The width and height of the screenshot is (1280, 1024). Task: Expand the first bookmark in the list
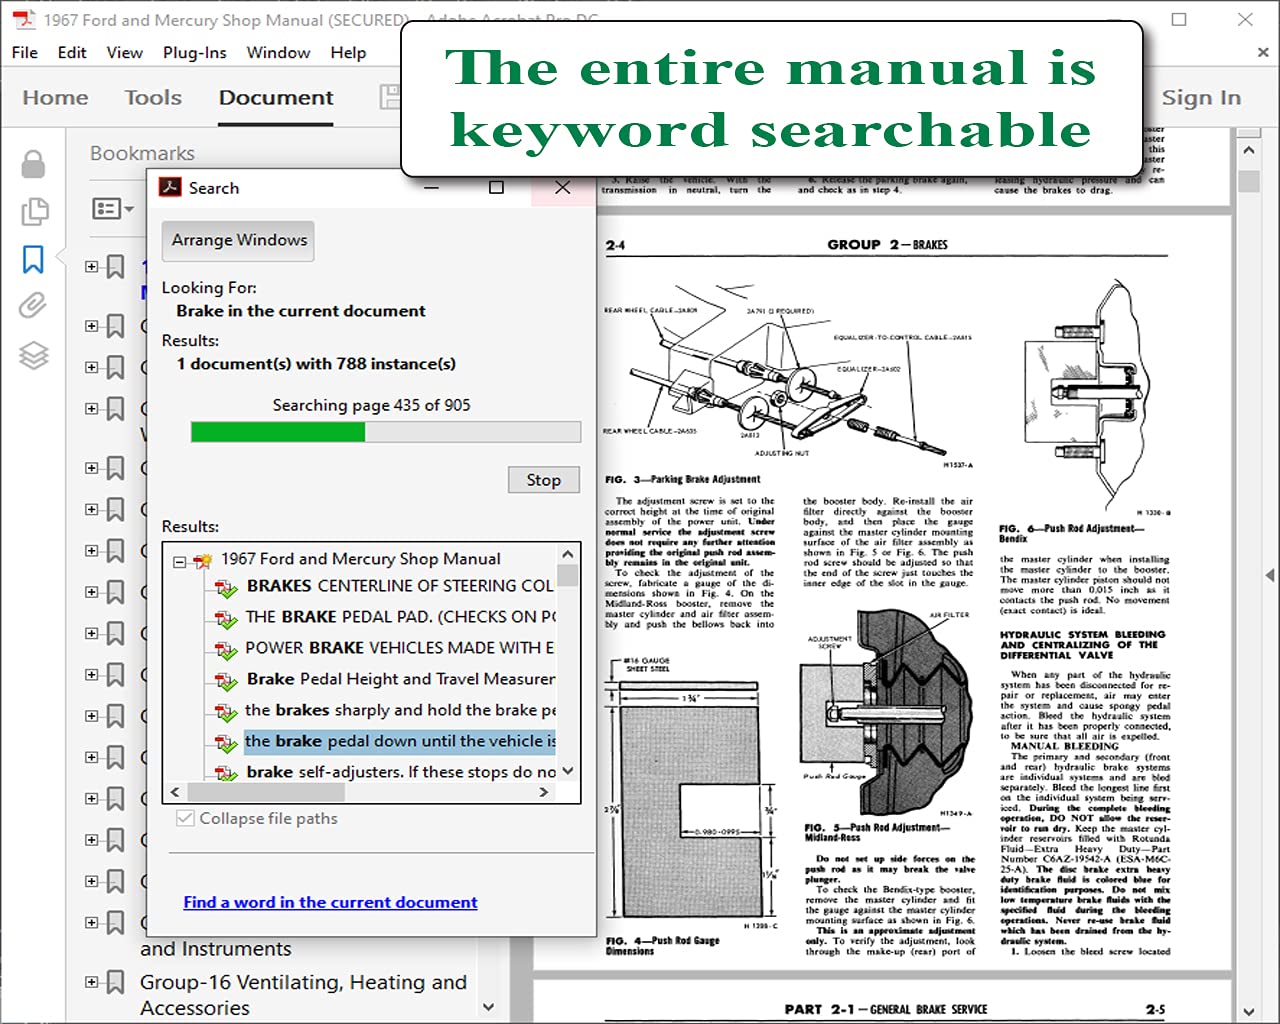[x=92, y=267]
